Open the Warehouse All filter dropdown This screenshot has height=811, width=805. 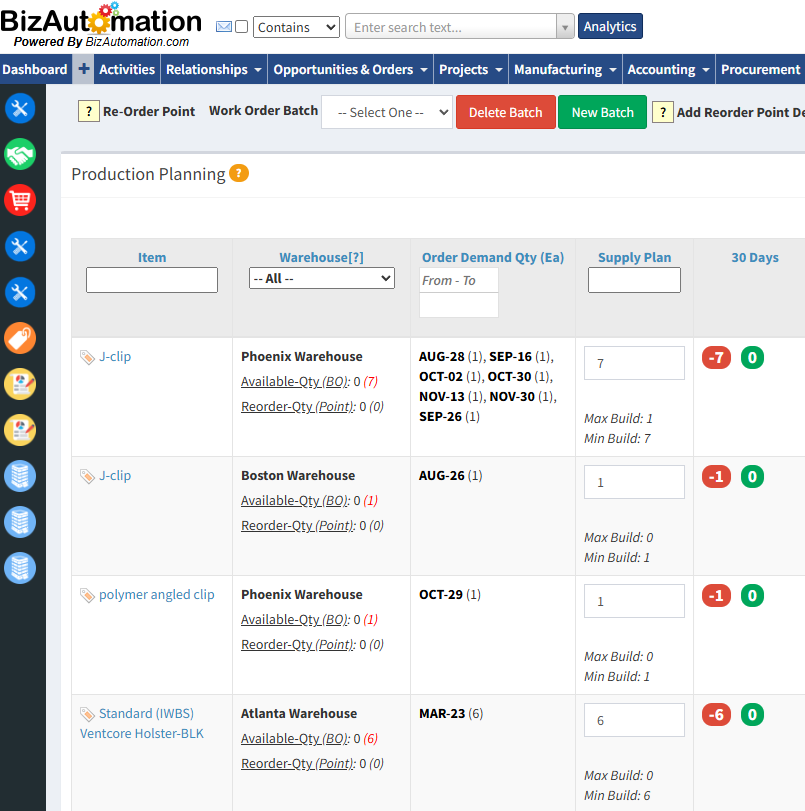tap(322, 278)
